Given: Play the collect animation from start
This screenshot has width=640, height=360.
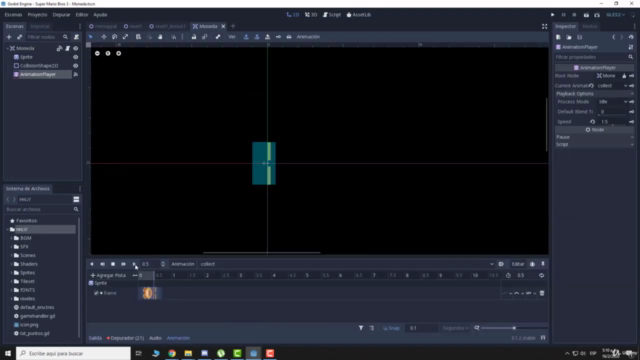Looking at the screenshot, I should click(123, 264).
